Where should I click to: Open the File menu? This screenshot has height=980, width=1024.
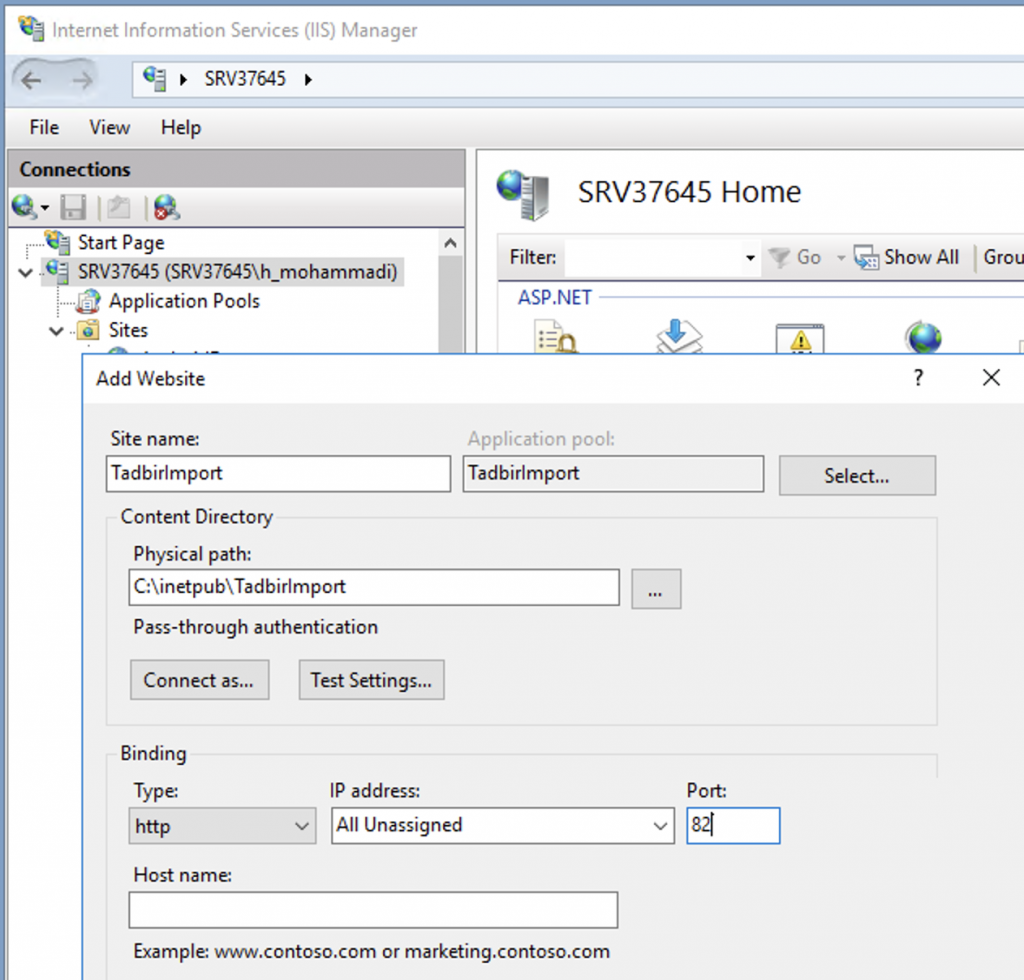(44, 127)
